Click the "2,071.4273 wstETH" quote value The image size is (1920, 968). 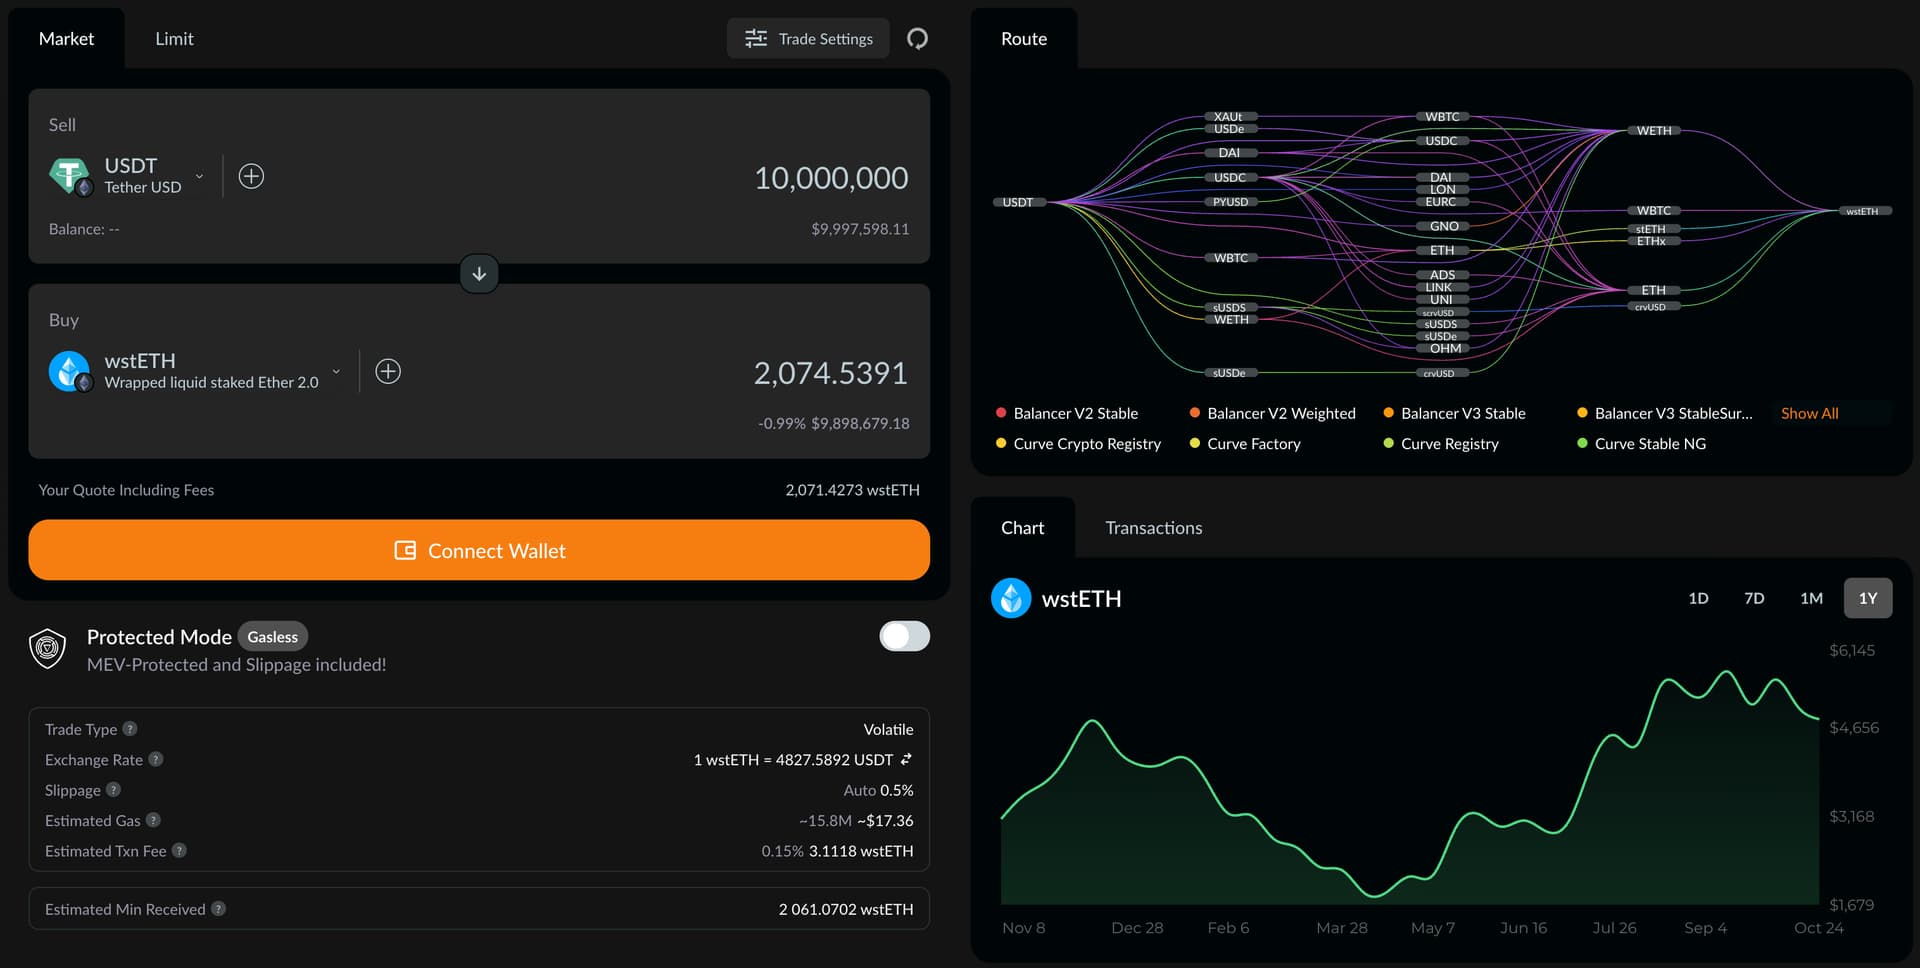pyautogui.click(x=852, y=490)
